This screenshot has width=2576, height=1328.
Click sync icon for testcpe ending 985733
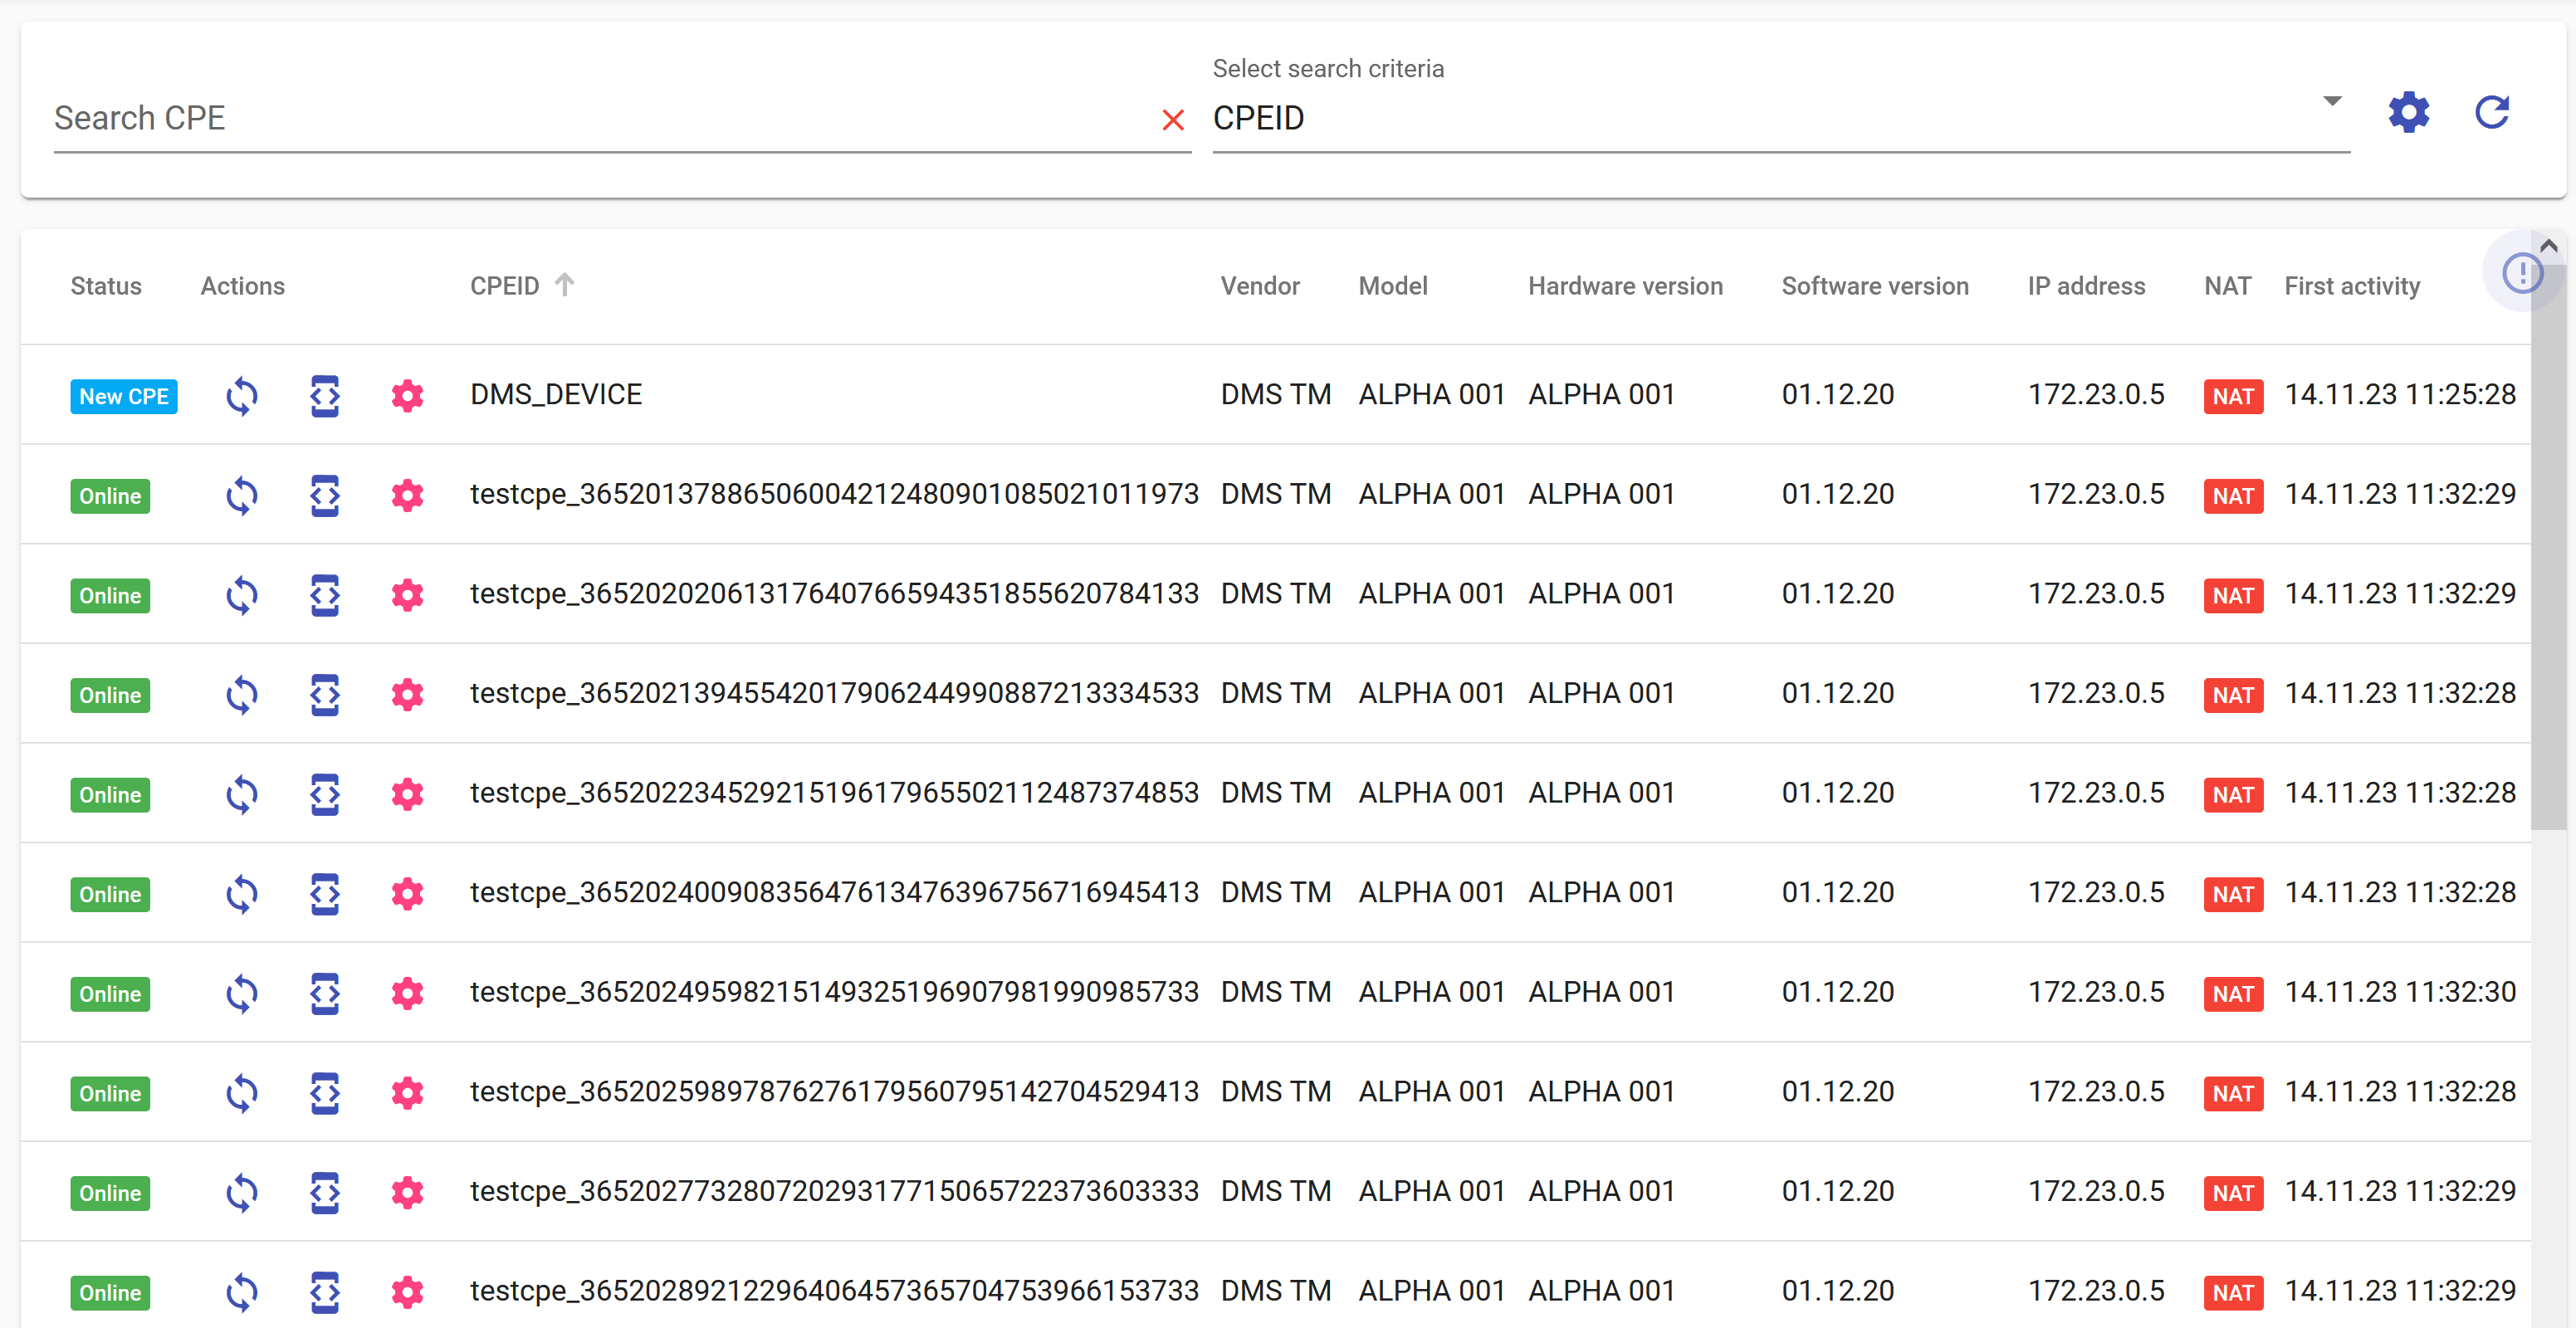[242, 994]
